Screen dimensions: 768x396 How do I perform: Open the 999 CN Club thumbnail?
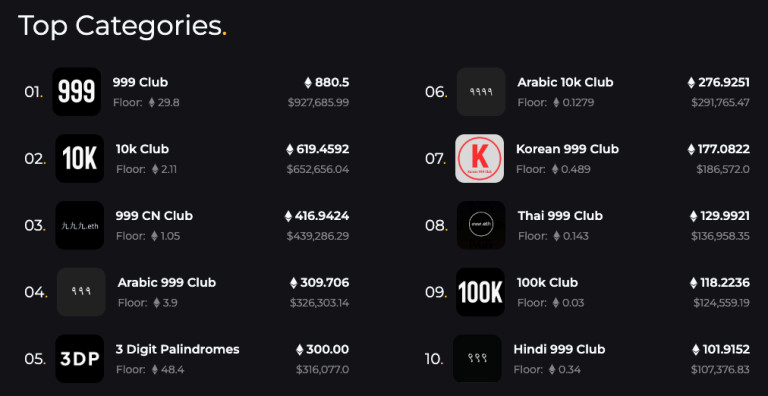click(80, 225)
